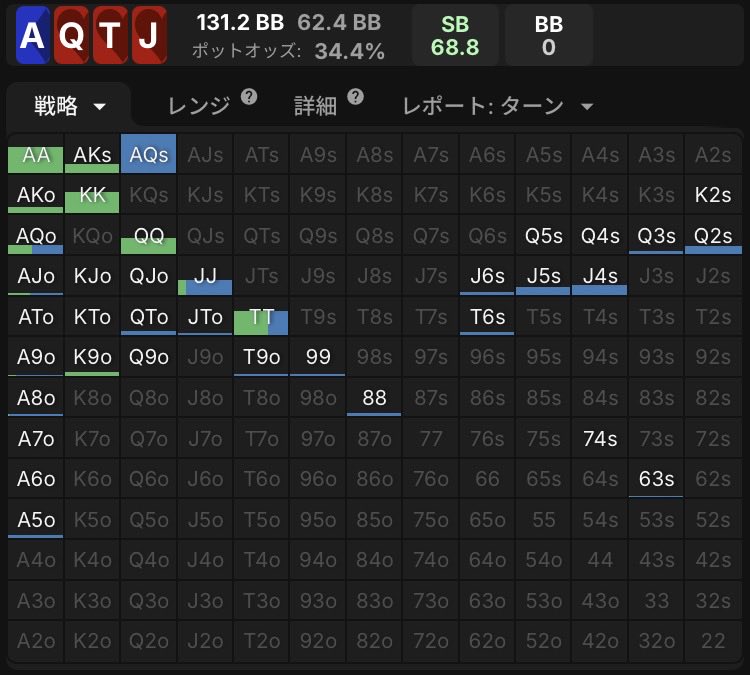Viewport: 750px width, 675px height.
Task: Select the J6s hand cell
Action: click(487, 276)
